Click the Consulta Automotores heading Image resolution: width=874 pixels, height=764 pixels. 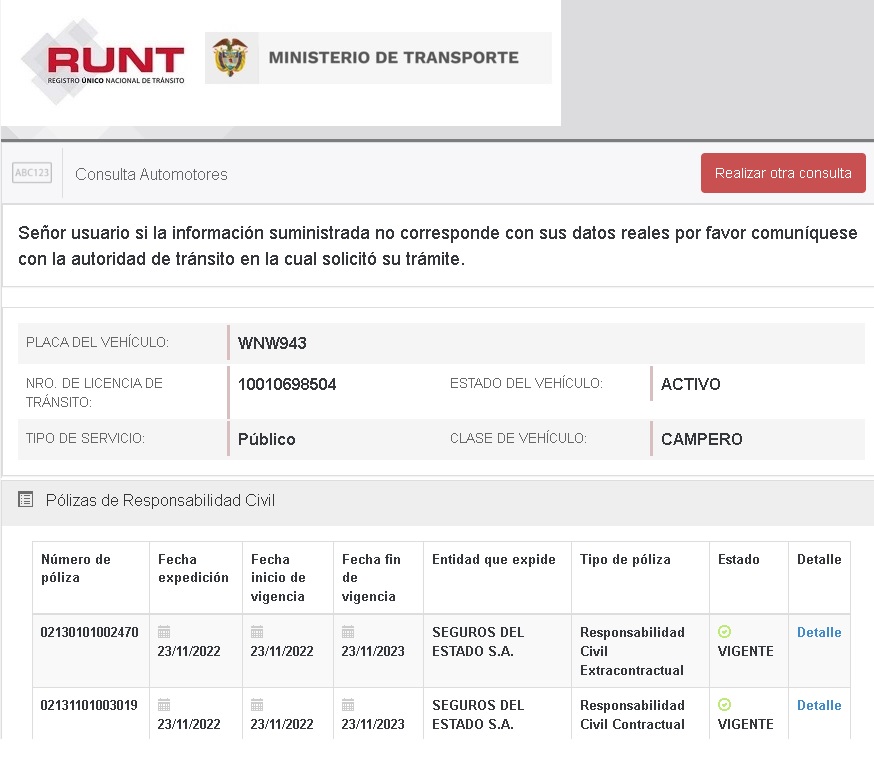point(151,174)
